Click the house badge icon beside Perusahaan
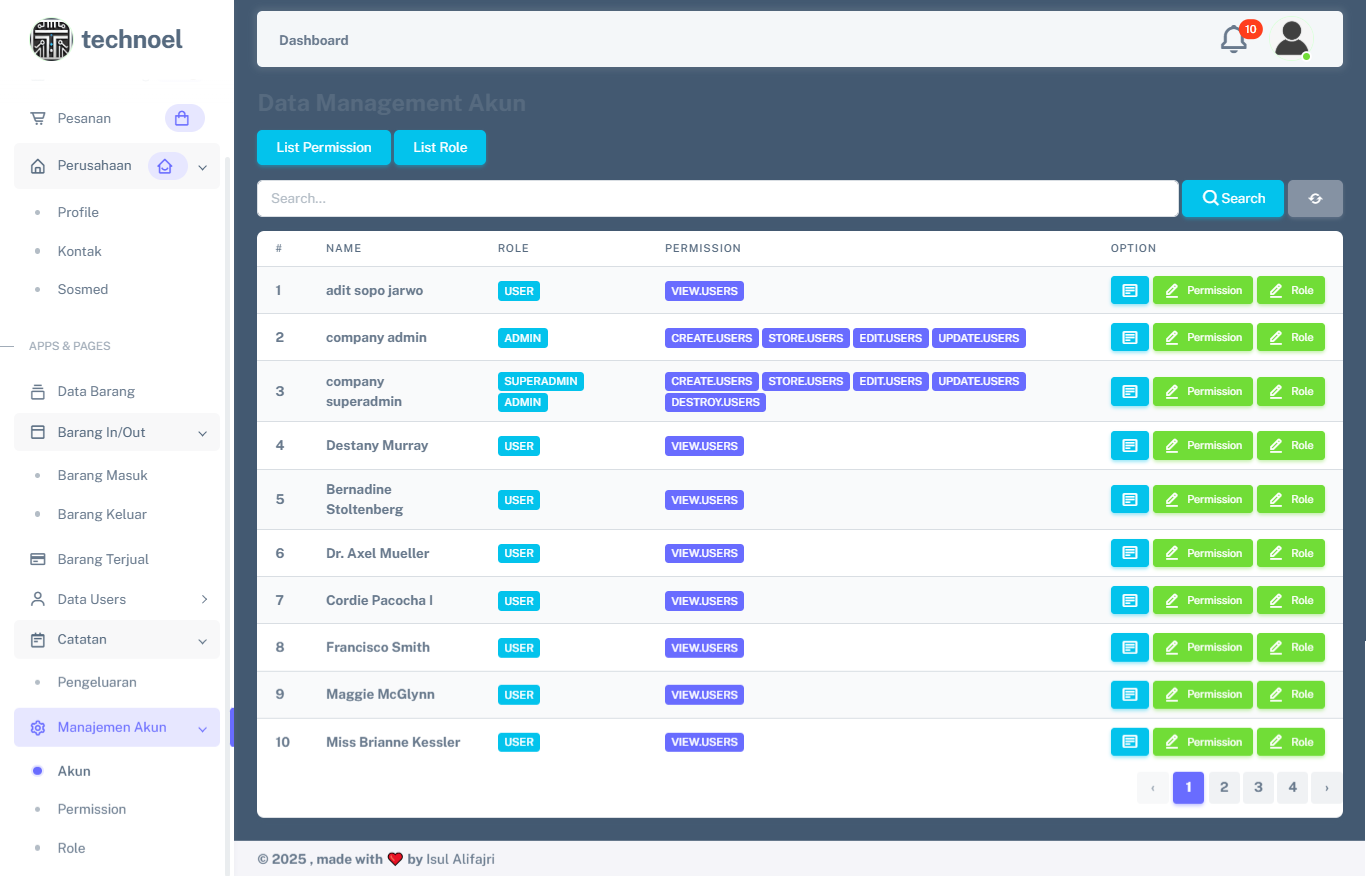 pyautogui.click(x=167, y=166)
